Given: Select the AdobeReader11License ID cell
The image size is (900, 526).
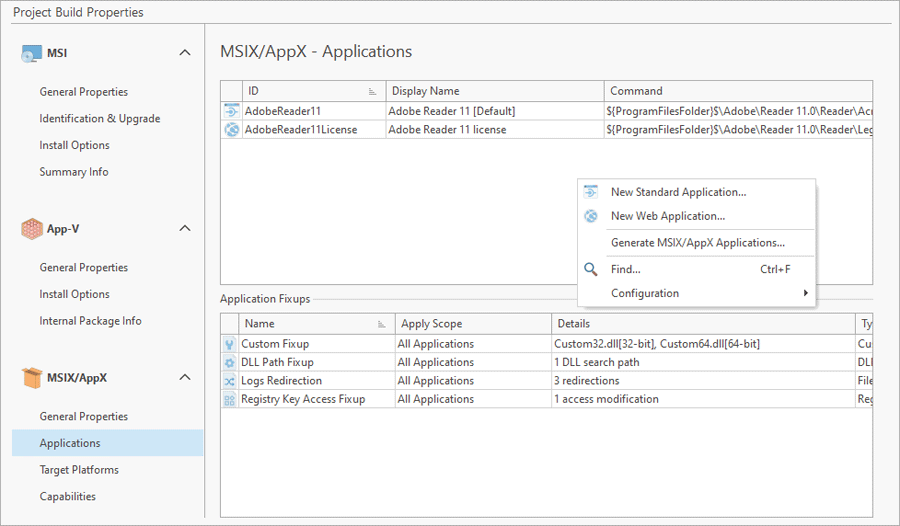Looking at the screenshot, I should (x=314, y=130).
